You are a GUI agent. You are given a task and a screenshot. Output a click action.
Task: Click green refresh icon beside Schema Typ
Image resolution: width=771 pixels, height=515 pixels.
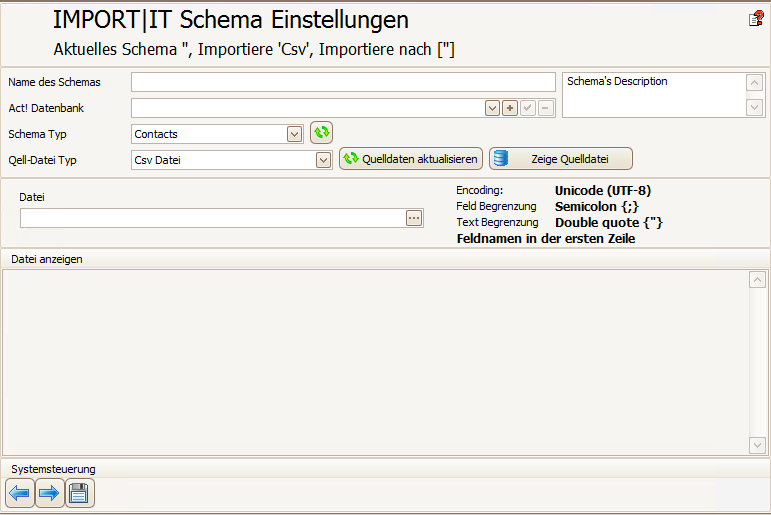322,133
